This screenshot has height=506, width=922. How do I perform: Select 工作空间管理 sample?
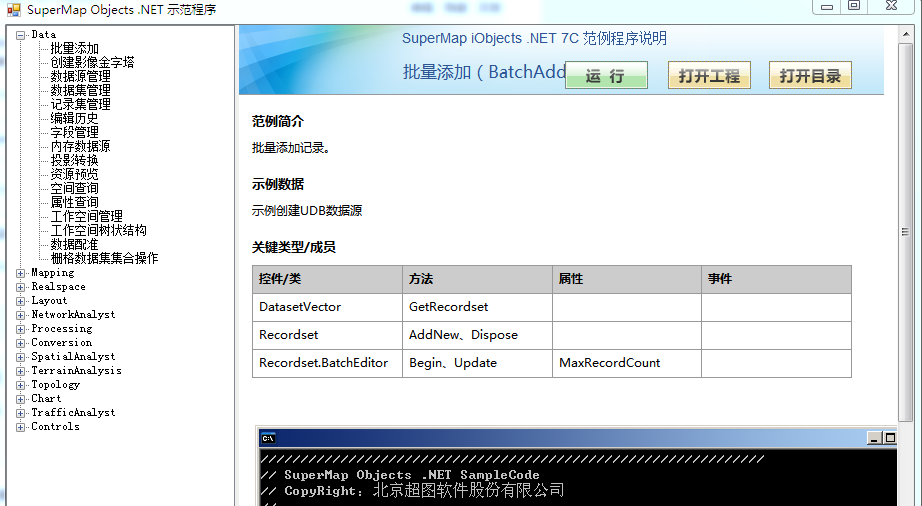coord(86,216)
